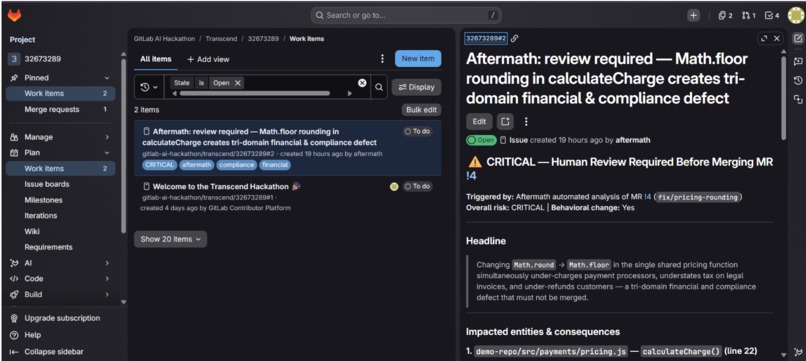Screen dimensions: 806x361
Task: Open the GitLab logo home link
Action: tap(14, 16)
